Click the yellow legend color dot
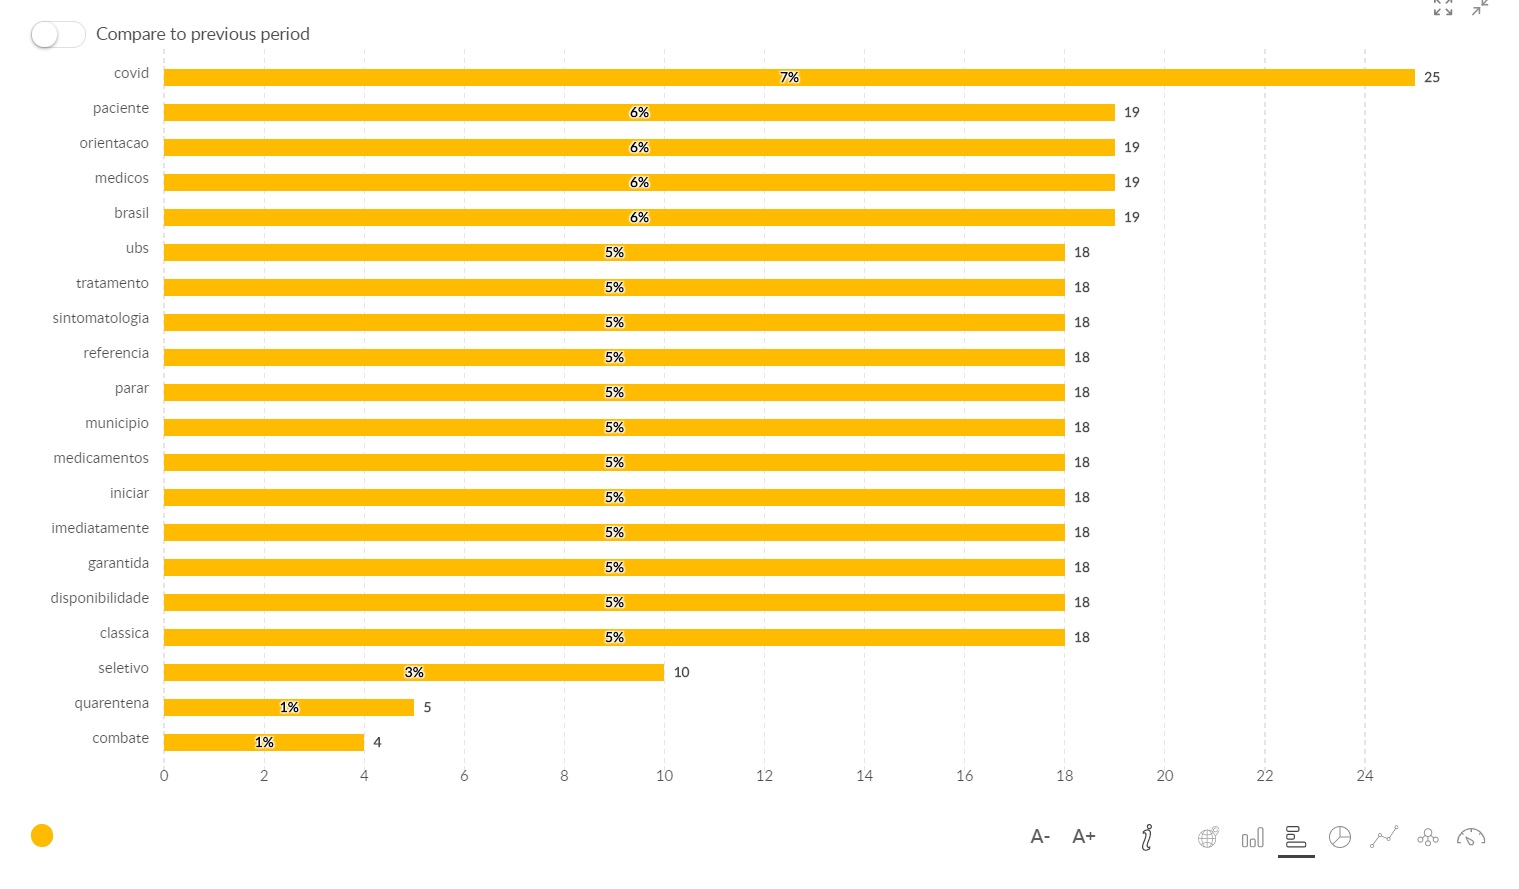 coord(42,836)
